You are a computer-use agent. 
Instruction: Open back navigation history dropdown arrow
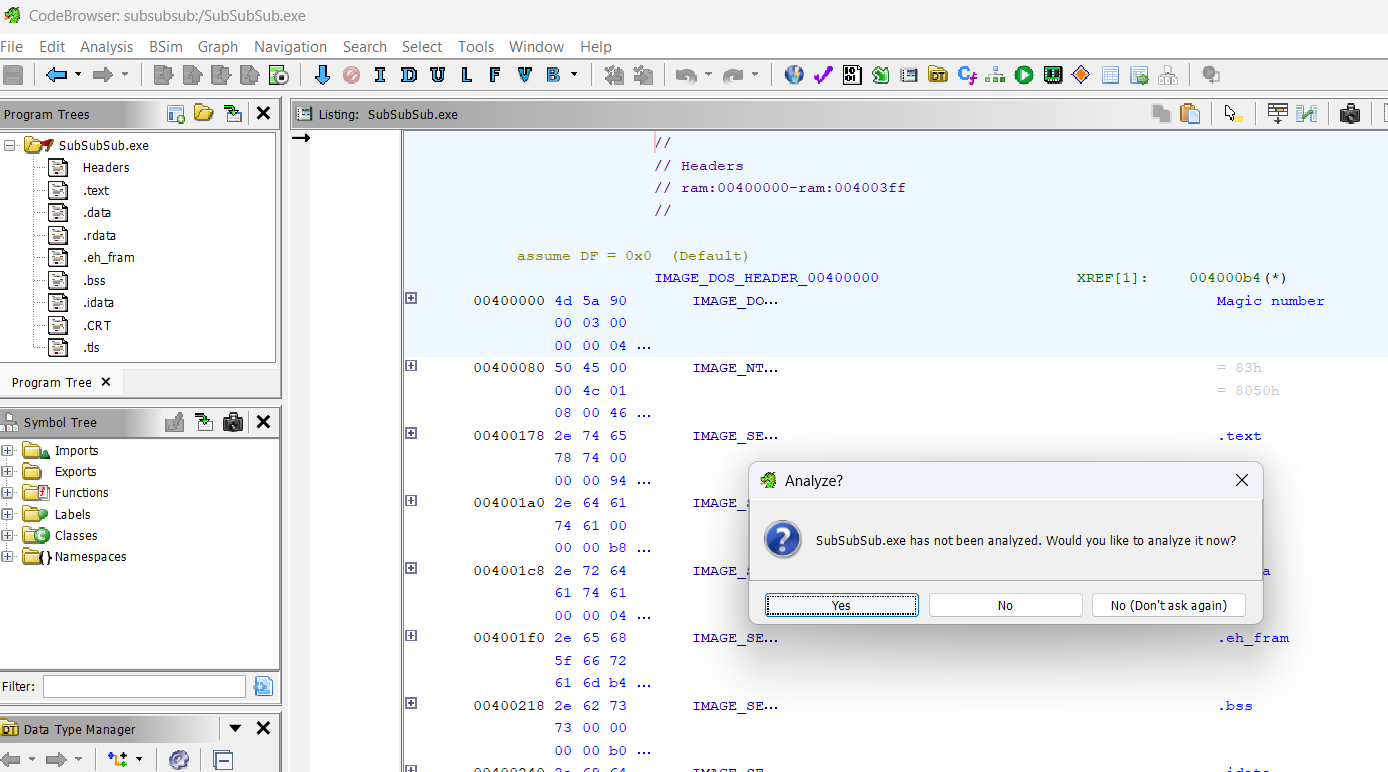78,75
